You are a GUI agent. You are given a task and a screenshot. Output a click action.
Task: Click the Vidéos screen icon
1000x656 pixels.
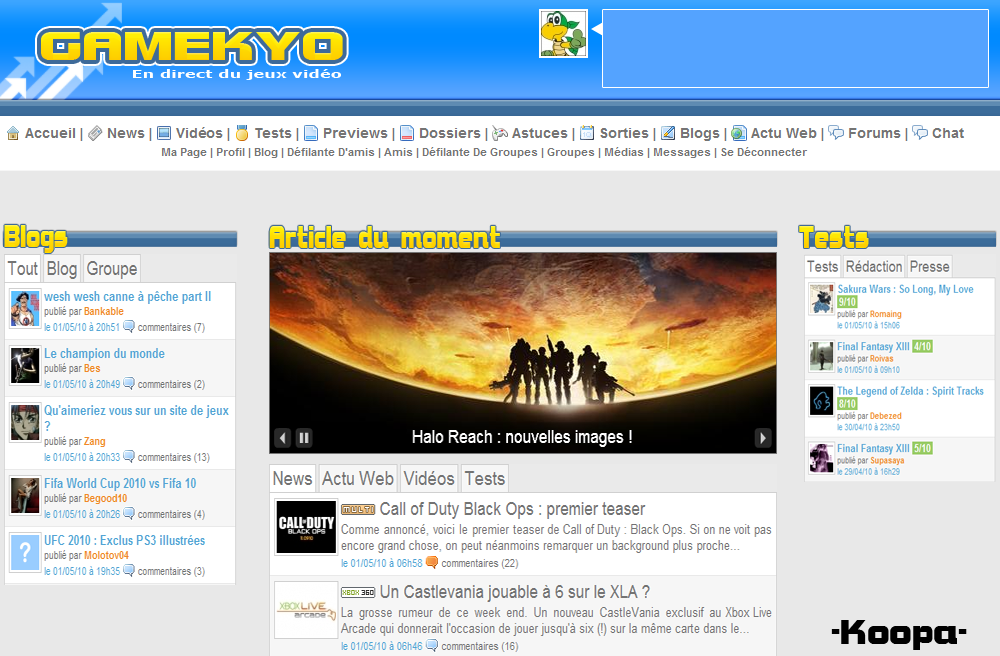tap(164, 133)
